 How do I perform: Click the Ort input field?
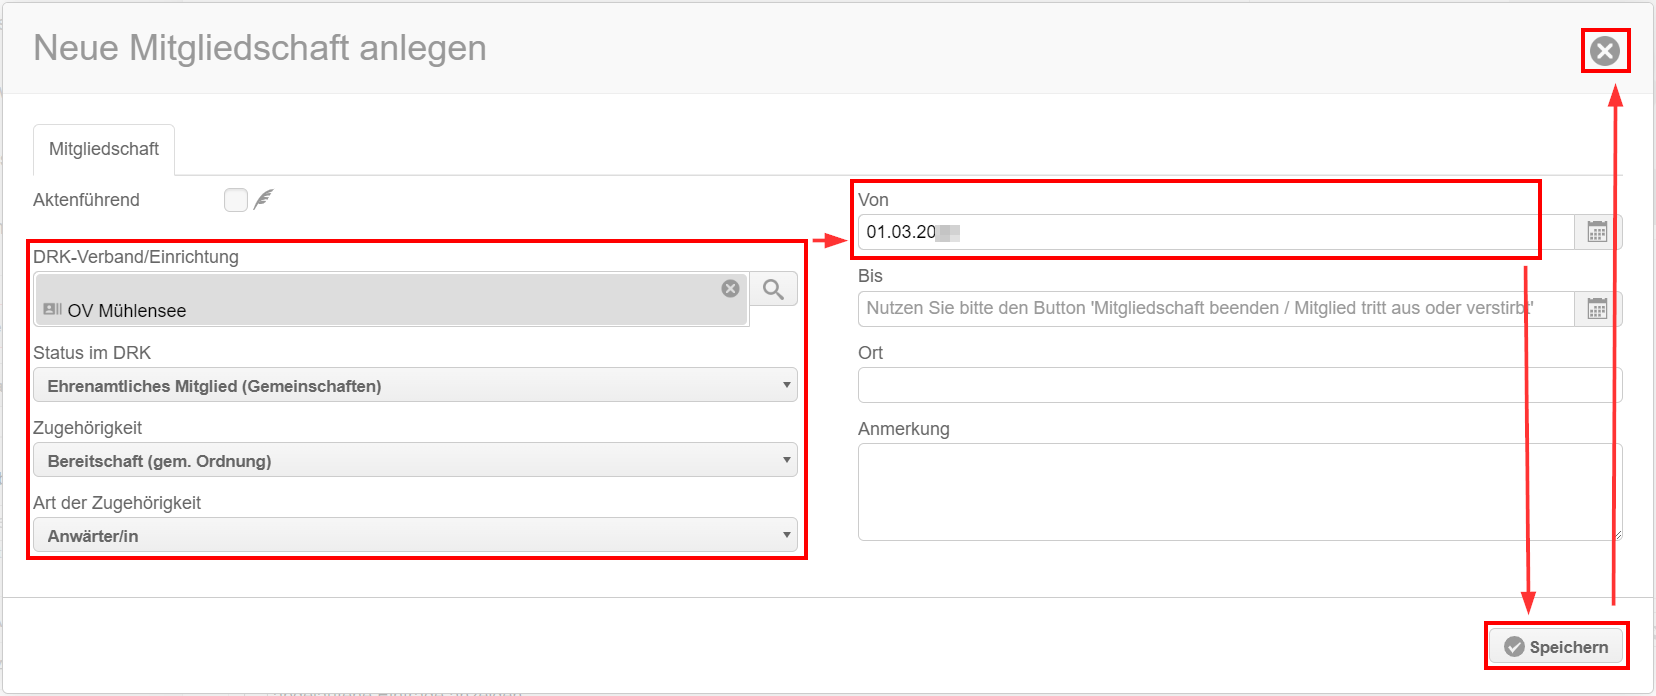[x=1240, y=385]
